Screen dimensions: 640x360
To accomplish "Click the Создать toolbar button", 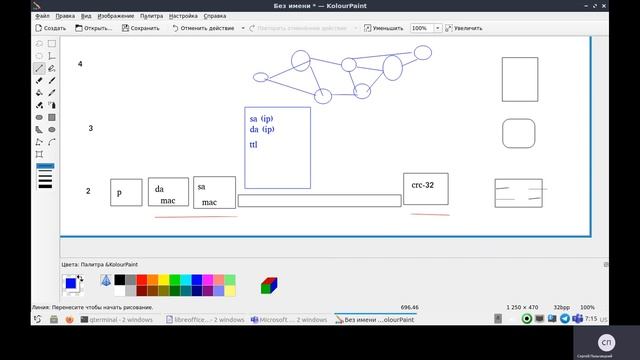I will [x=51, y=28].
